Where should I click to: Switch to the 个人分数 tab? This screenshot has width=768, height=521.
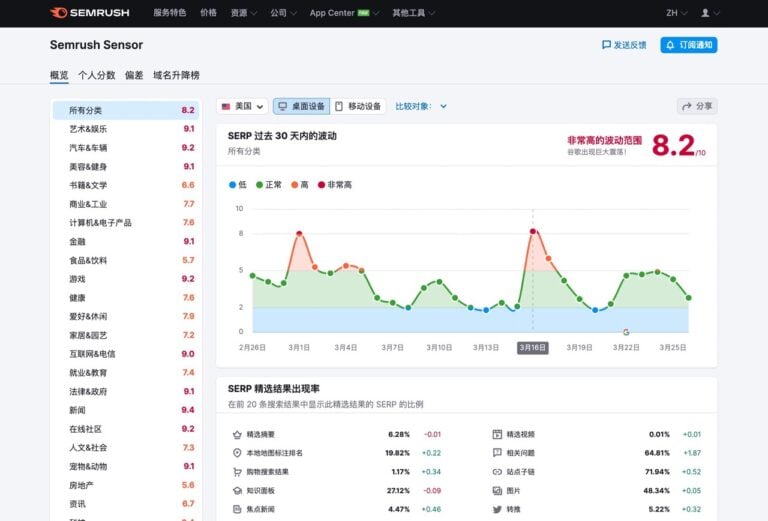[96, 75]
